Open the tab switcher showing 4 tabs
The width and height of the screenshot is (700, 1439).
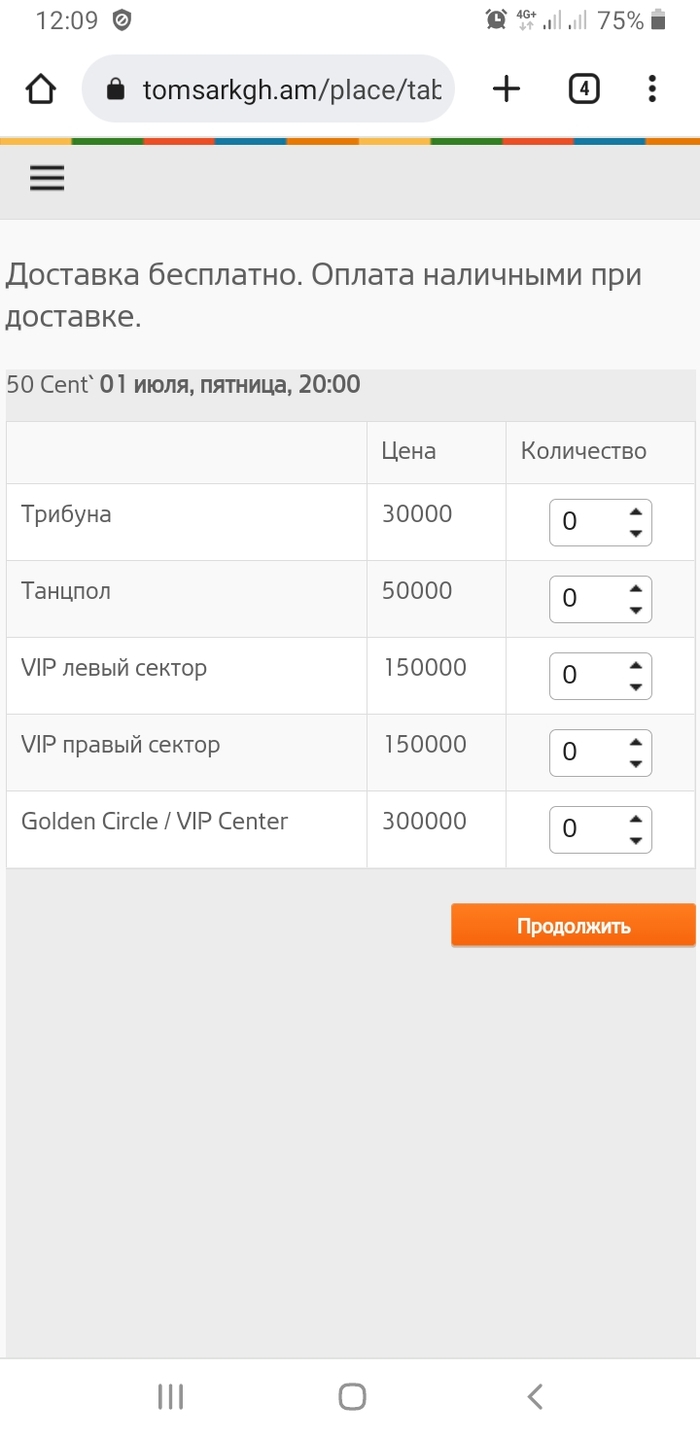coord(584,90)
